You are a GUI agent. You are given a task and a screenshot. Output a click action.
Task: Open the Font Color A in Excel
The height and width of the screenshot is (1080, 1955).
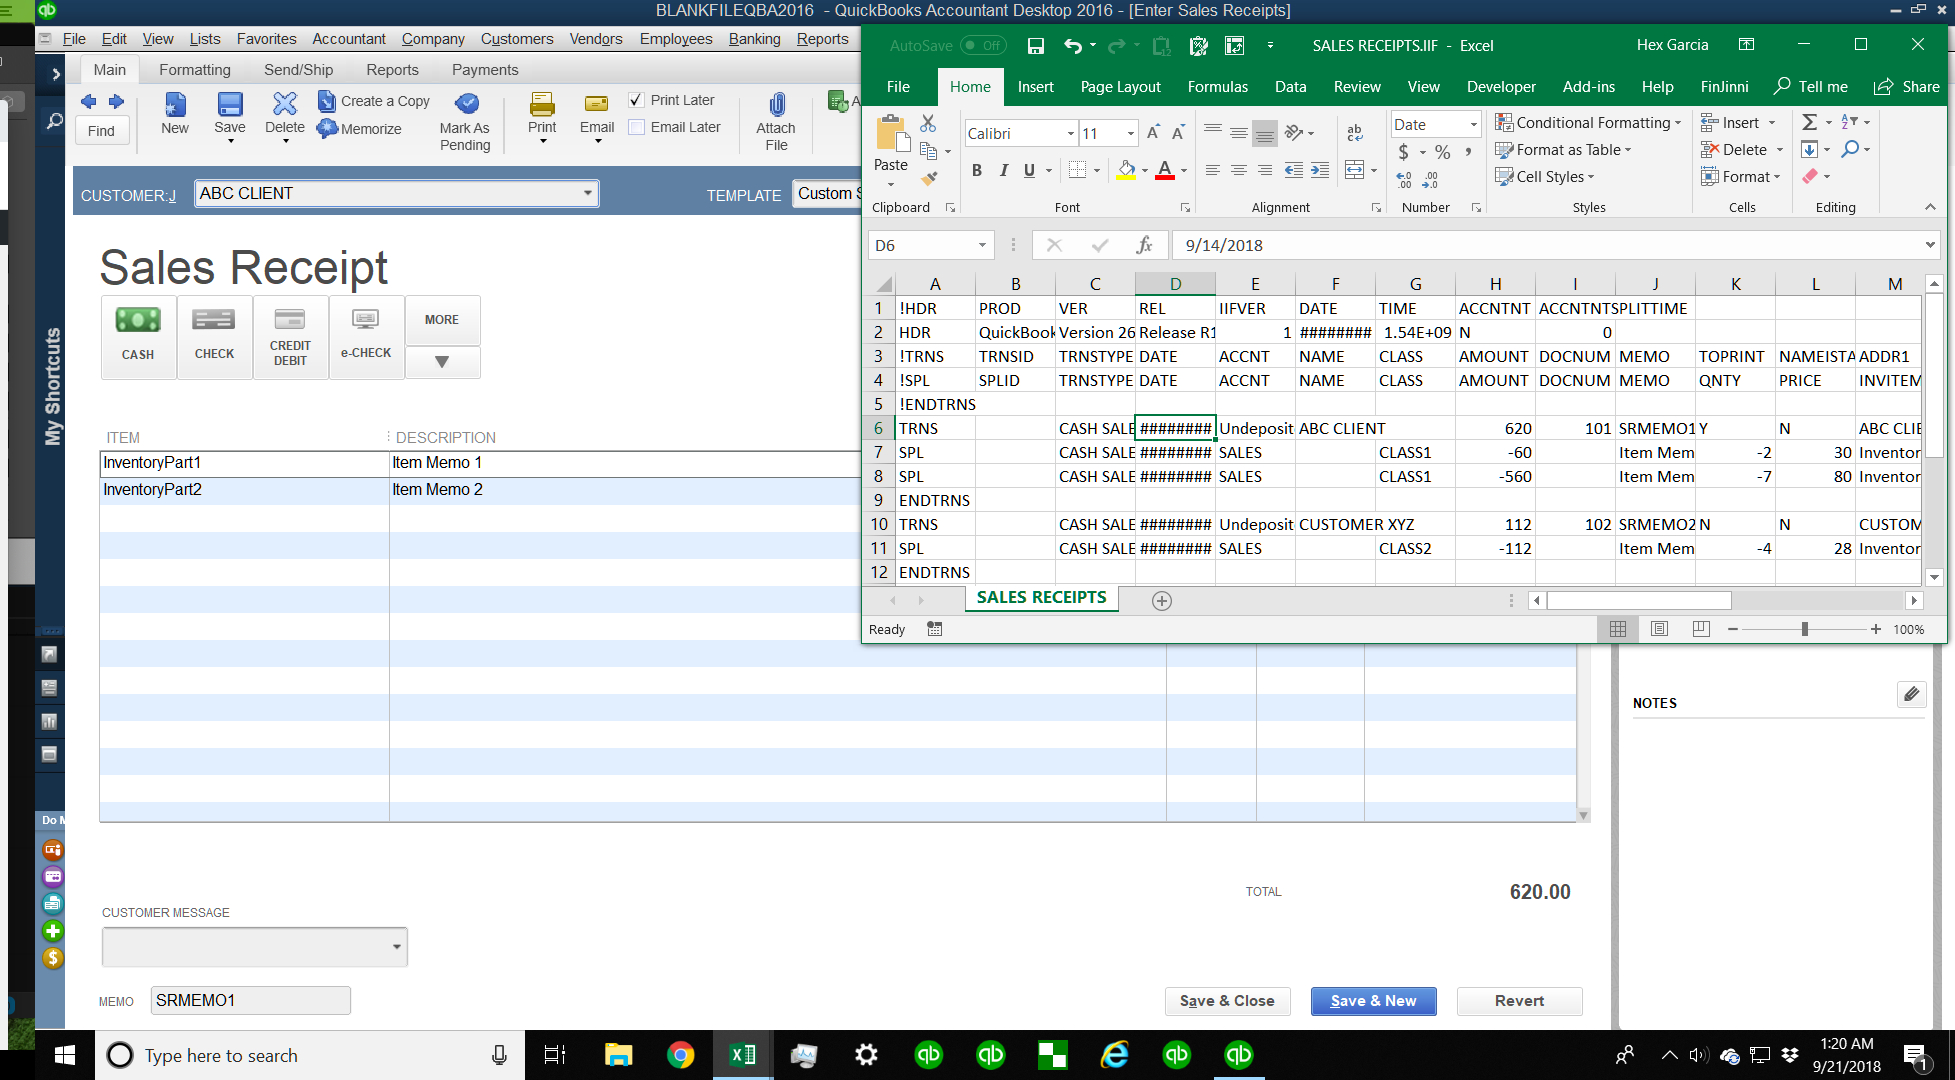click(x=1164, y=170)
